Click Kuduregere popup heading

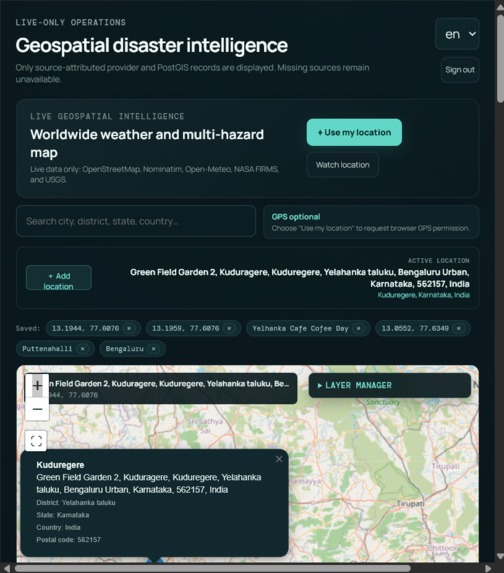[60, 465]
